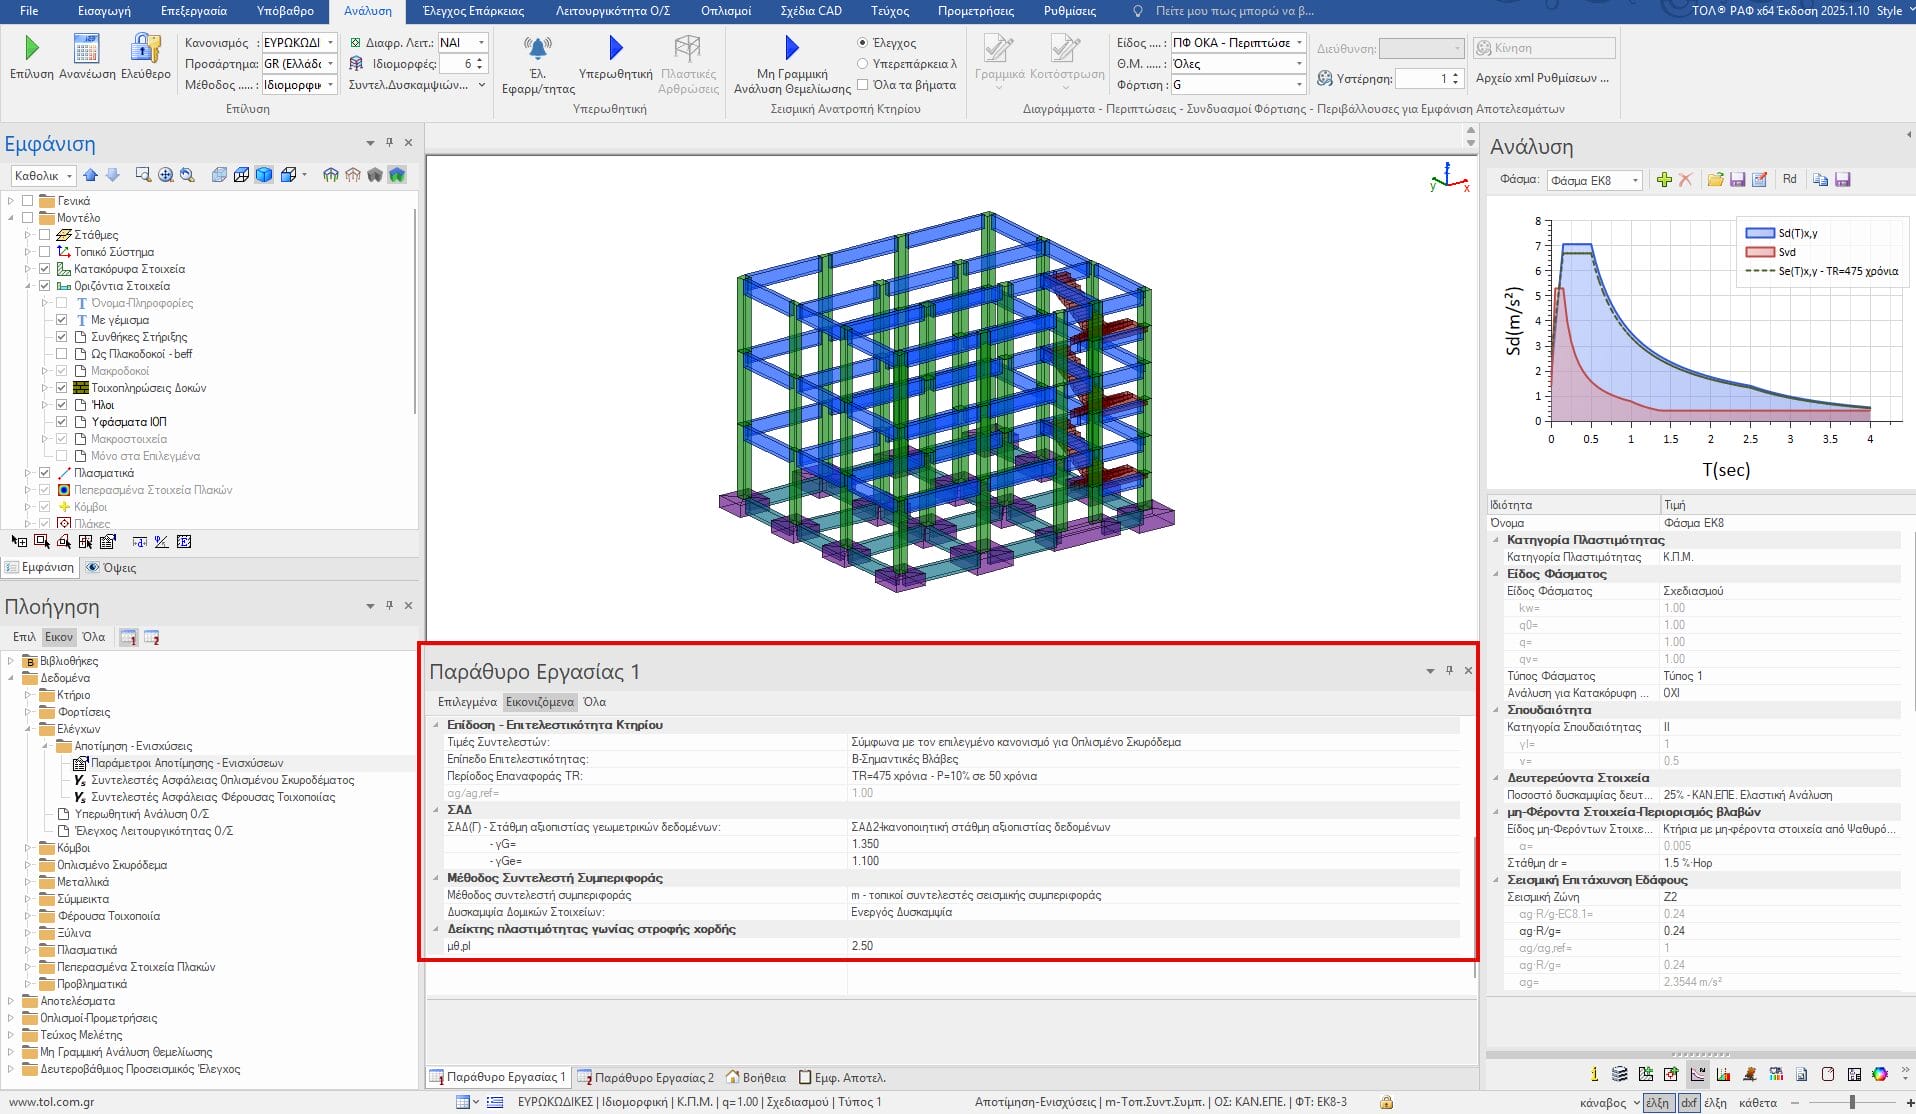Click the Ελεύθερο padlock icon
Image resolution: width=1916 pixels, height=1114 pixels.
coord(145,48)
